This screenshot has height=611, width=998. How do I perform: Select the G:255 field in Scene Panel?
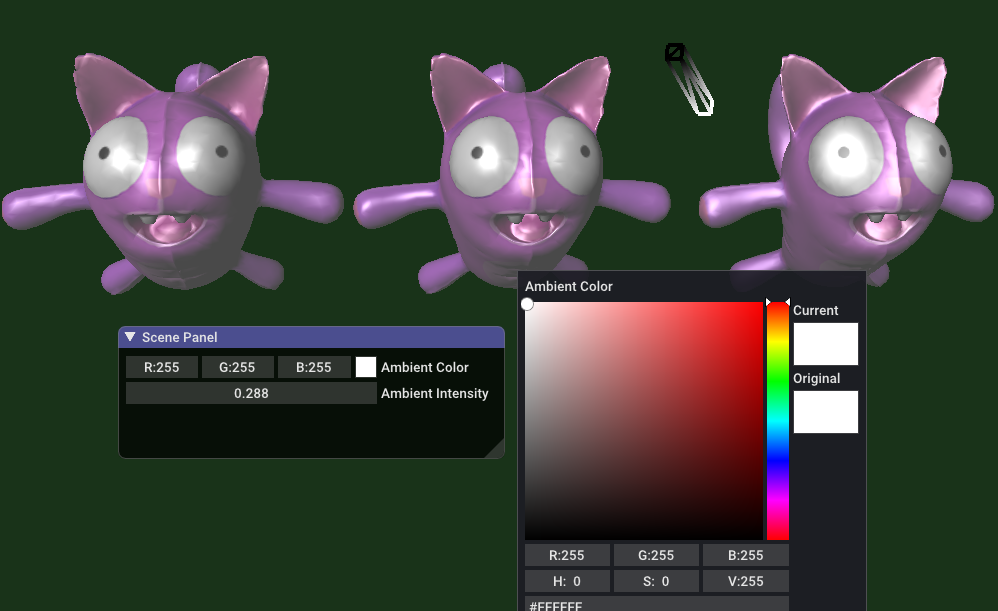[x=237, y=367]
